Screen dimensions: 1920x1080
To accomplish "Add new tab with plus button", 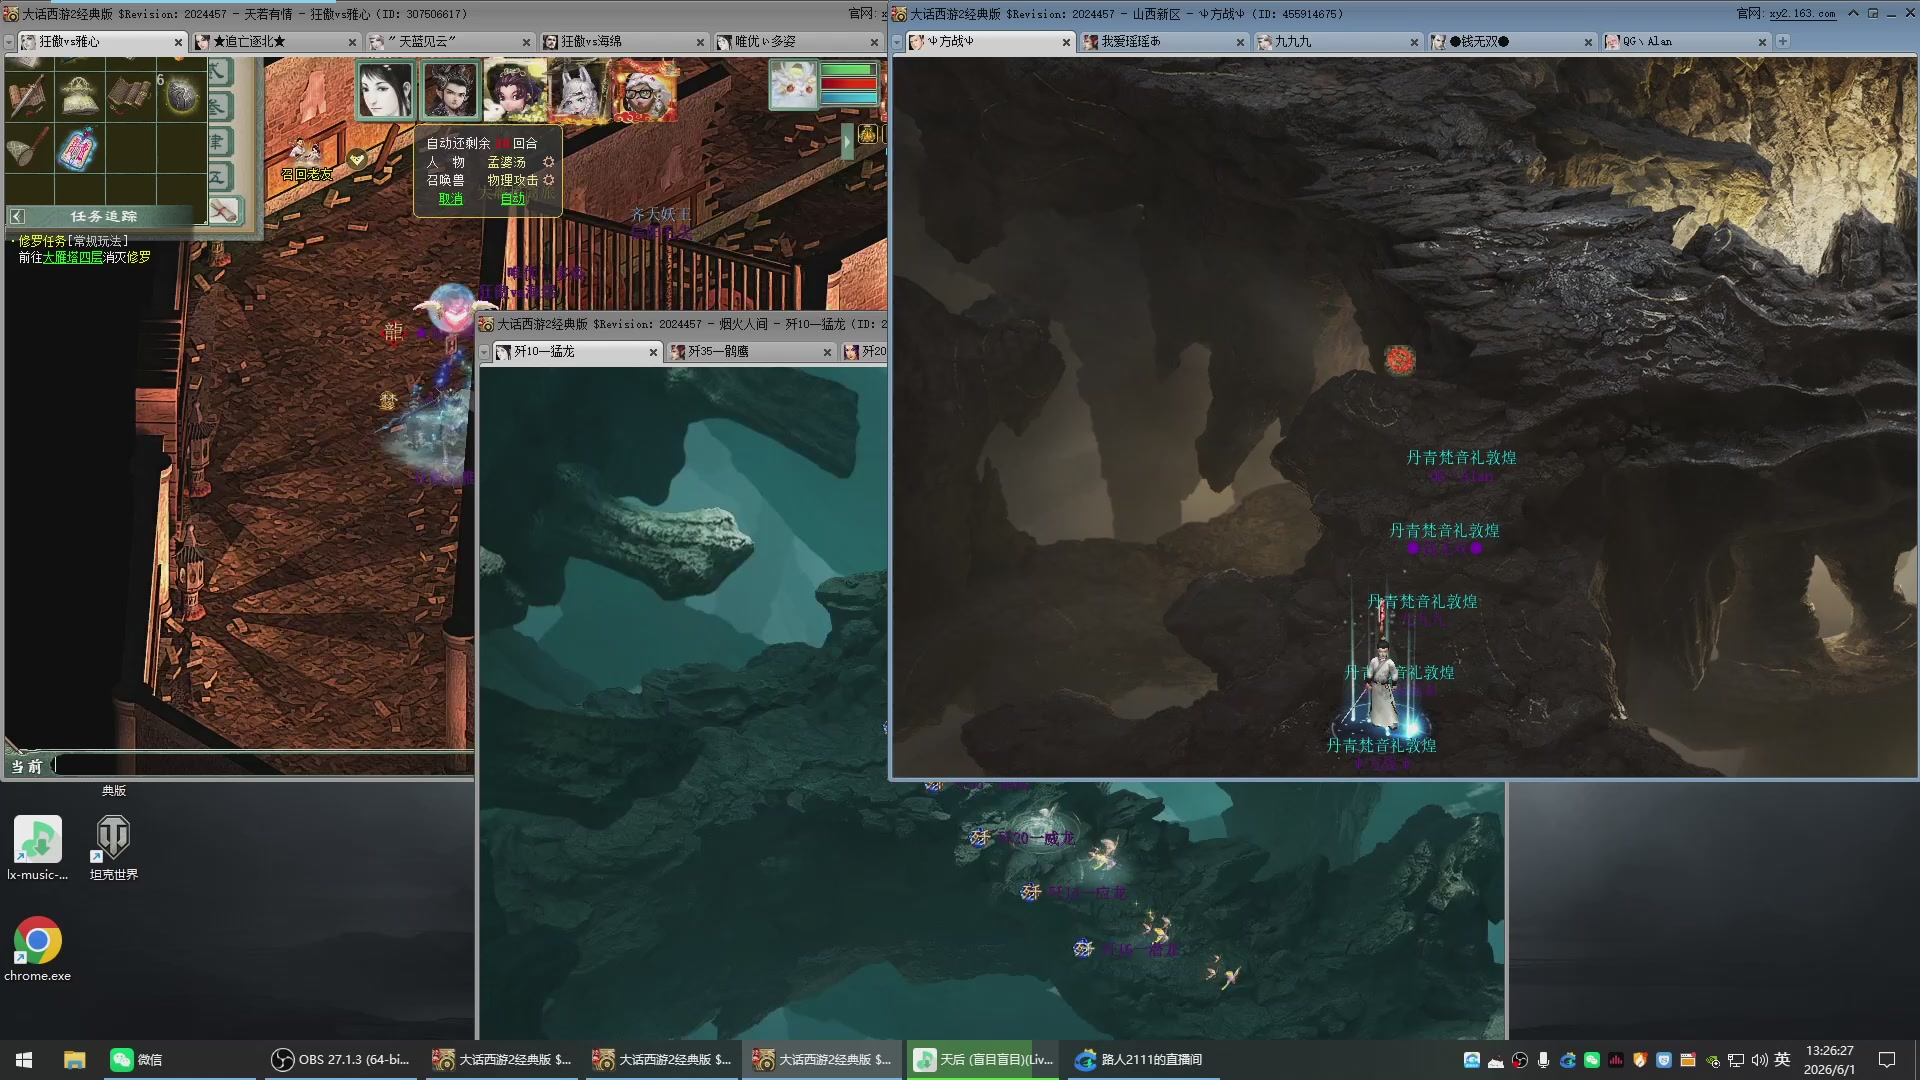I will point(1783,41).
